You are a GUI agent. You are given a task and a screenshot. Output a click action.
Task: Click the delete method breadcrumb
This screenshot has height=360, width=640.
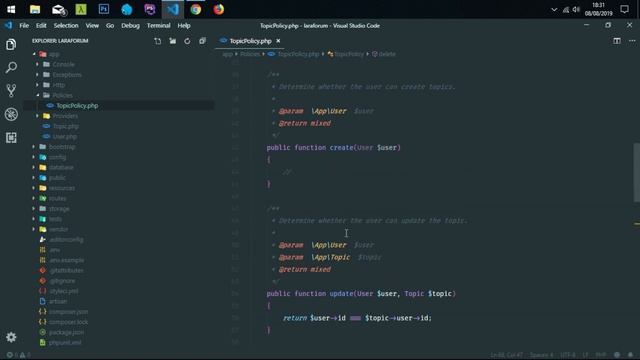387,54
